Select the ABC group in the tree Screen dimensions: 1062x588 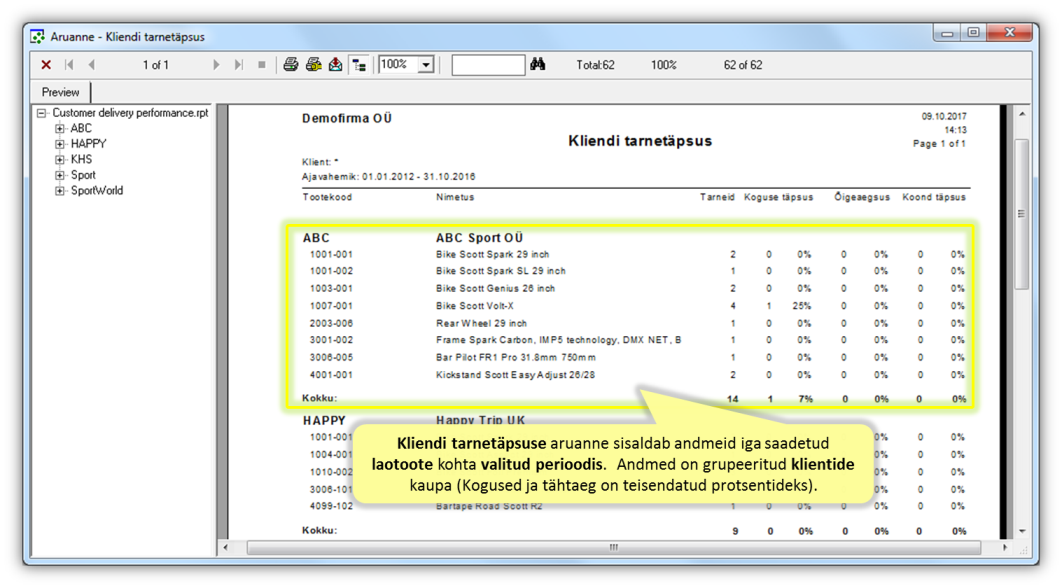click(x=81, y=129)
